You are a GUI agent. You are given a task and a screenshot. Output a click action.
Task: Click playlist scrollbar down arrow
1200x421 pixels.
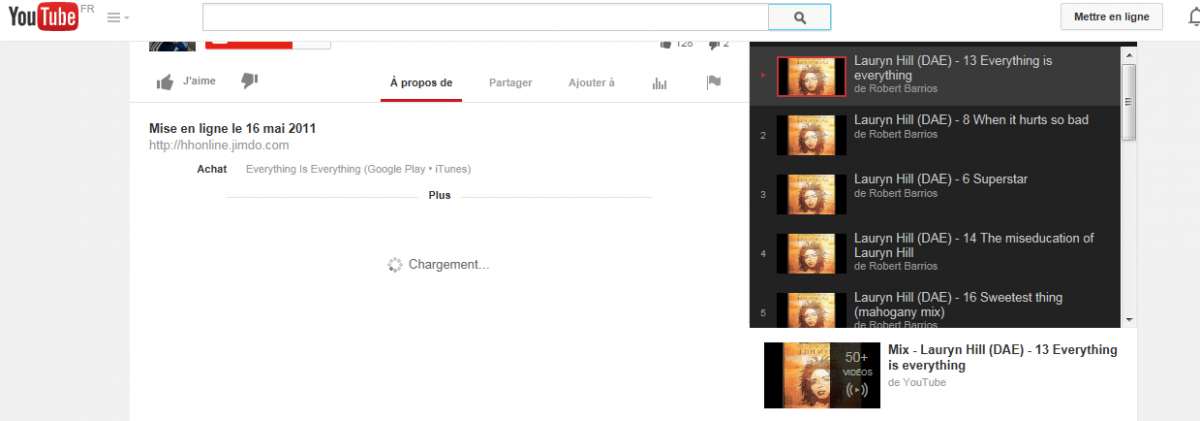(1129, 319)
